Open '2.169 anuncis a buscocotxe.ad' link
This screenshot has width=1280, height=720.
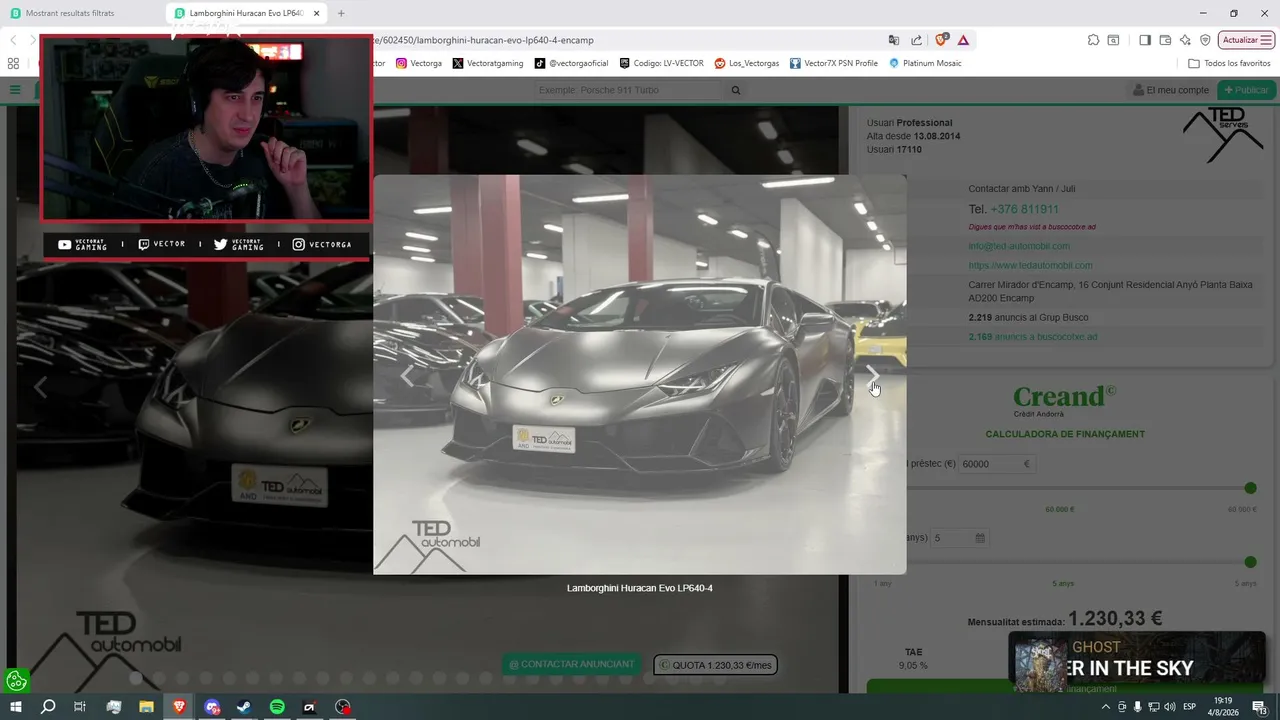click(x=1033, y=337)
